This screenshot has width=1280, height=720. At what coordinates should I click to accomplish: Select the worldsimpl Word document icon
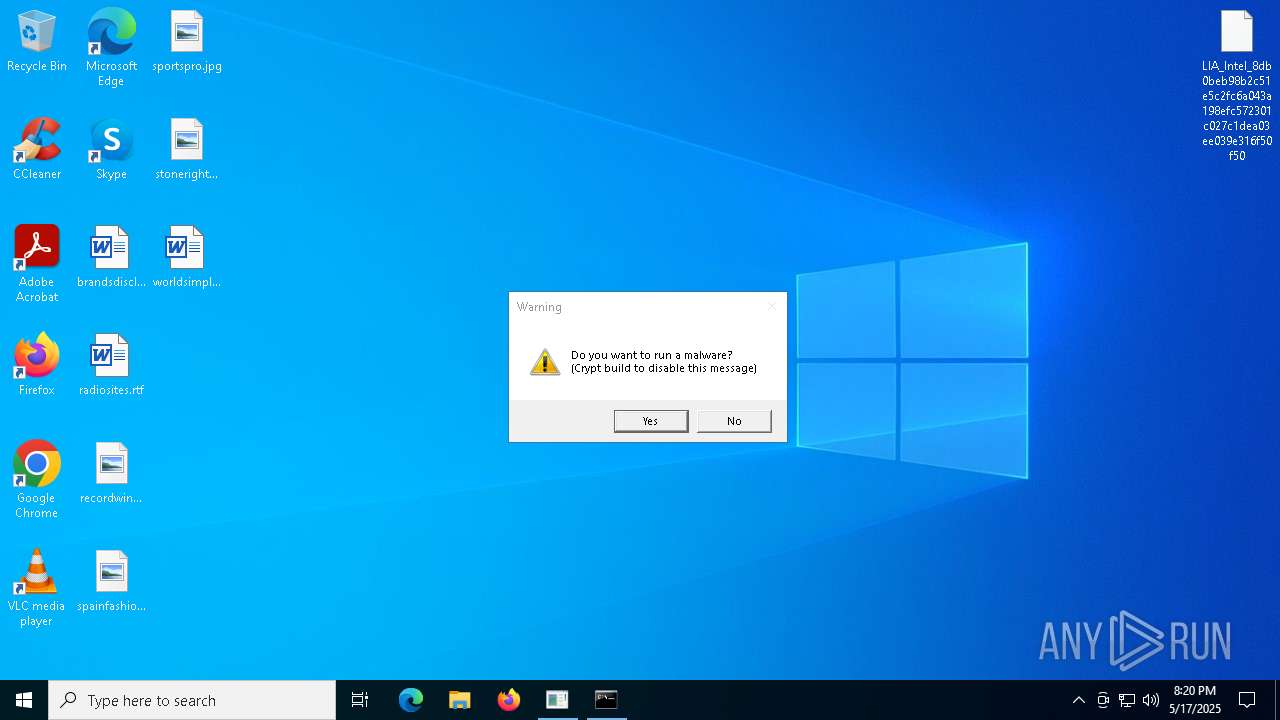coord(187,257)
